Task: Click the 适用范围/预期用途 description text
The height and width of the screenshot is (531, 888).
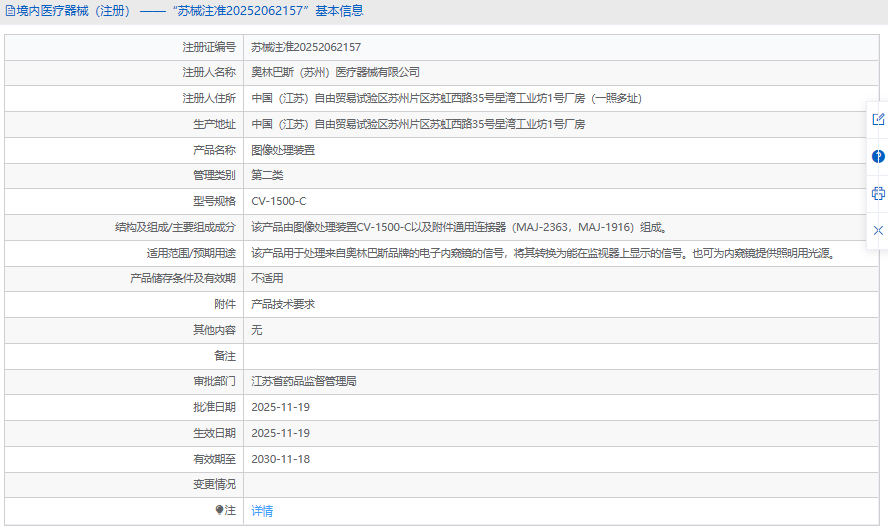Action: coord(543,253)
